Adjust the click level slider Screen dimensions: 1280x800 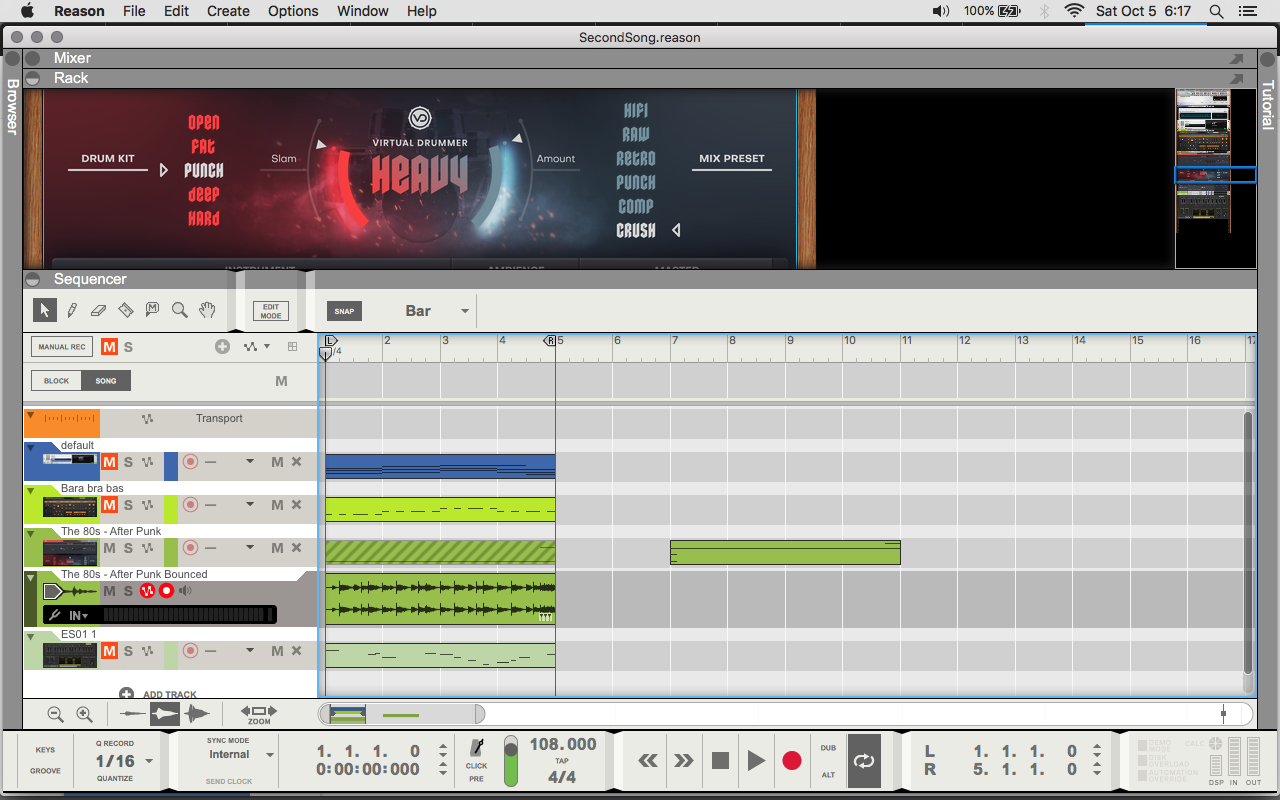[x=511, y=761]
